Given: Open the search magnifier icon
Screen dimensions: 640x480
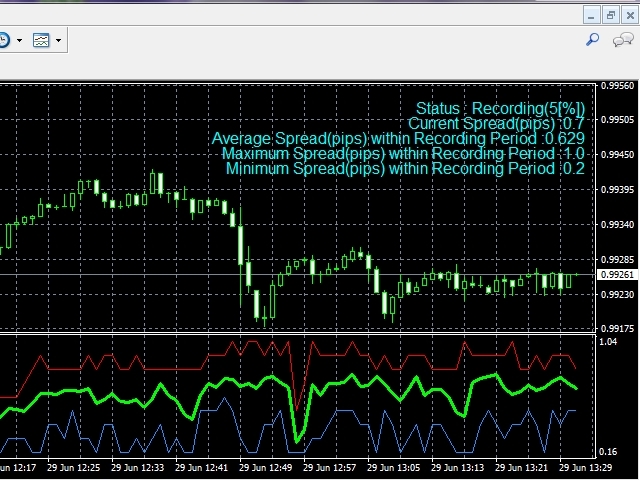Looking at the screenshot, I should 592,40.
